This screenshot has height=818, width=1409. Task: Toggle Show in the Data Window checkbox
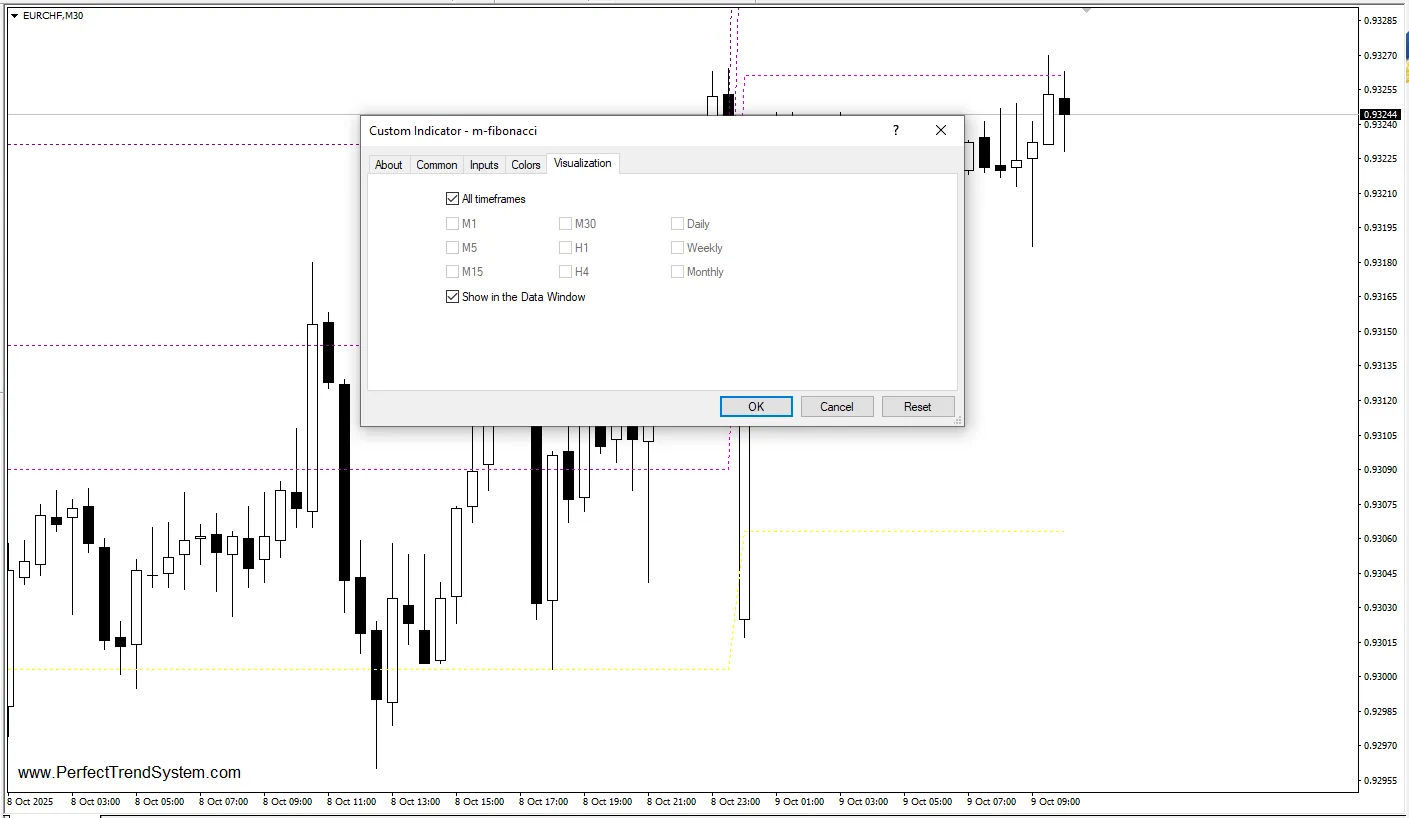(x=453, y=297)
